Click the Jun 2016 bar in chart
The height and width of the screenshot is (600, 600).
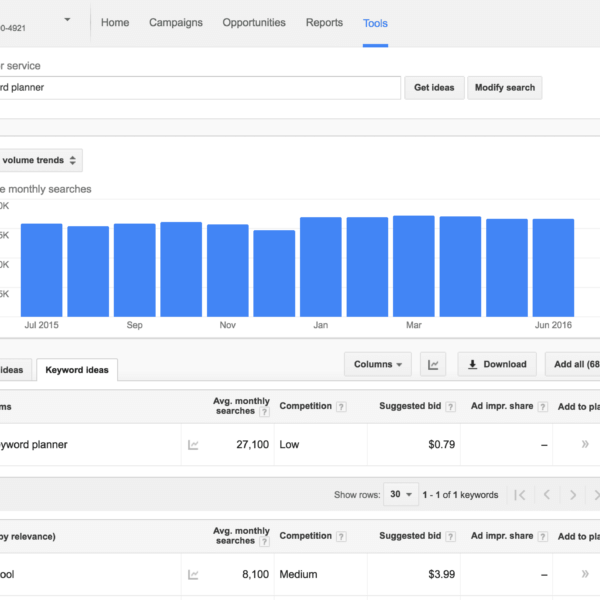point(553,268)
